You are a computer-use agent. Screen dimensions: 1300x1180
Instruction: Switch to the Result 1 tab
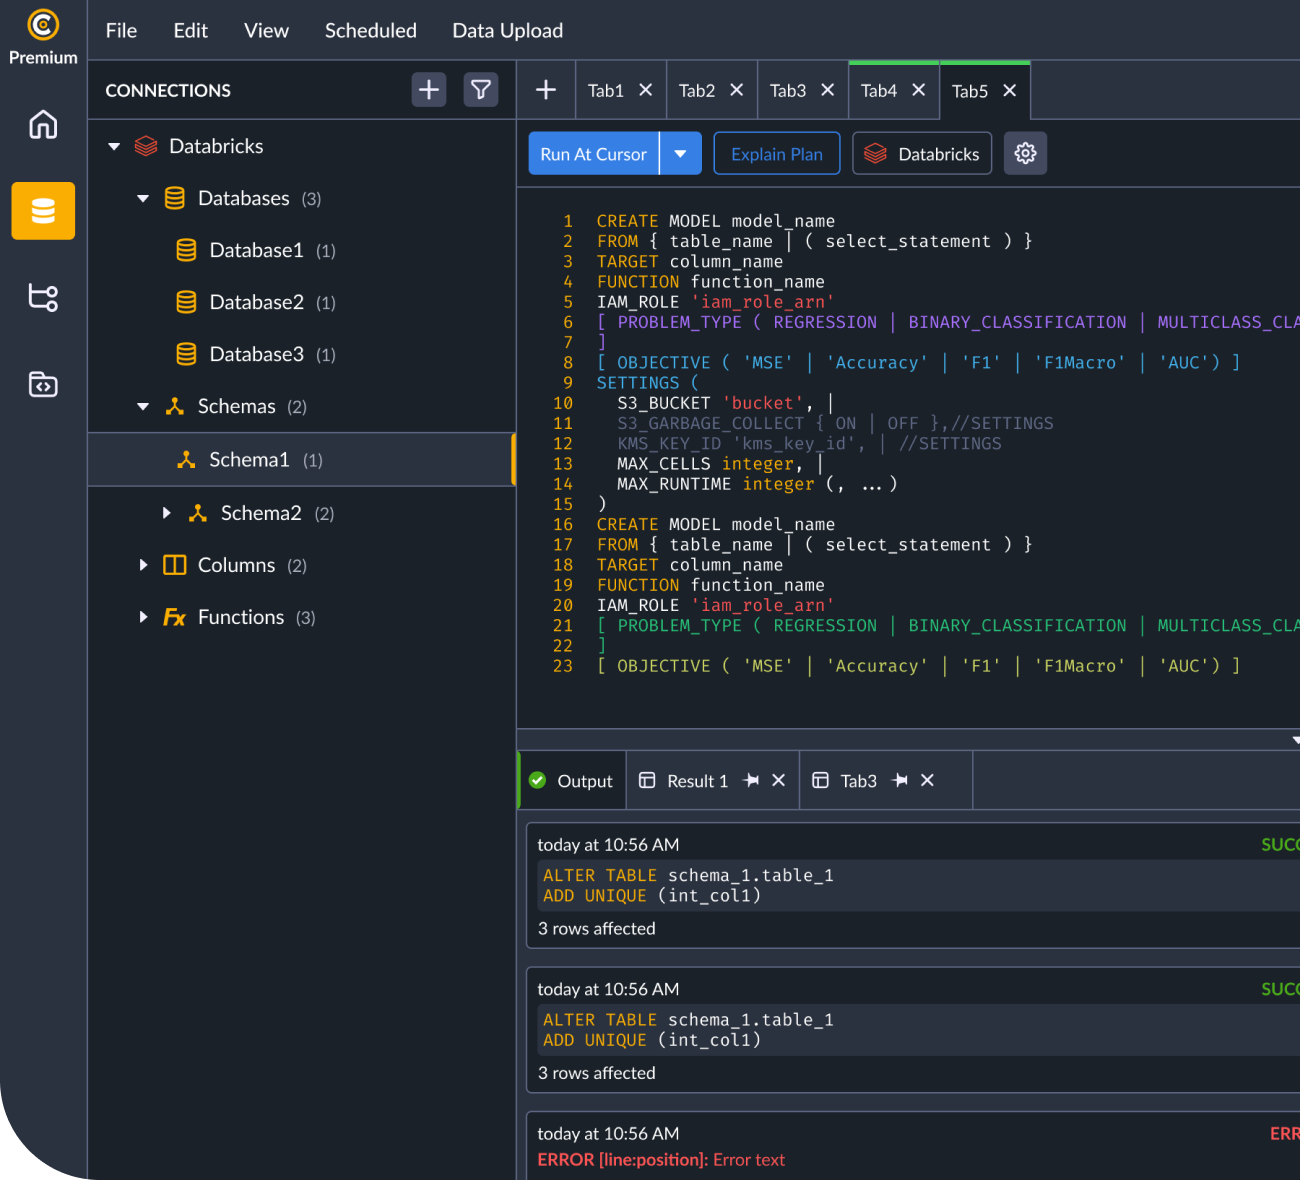pos(697,780)
